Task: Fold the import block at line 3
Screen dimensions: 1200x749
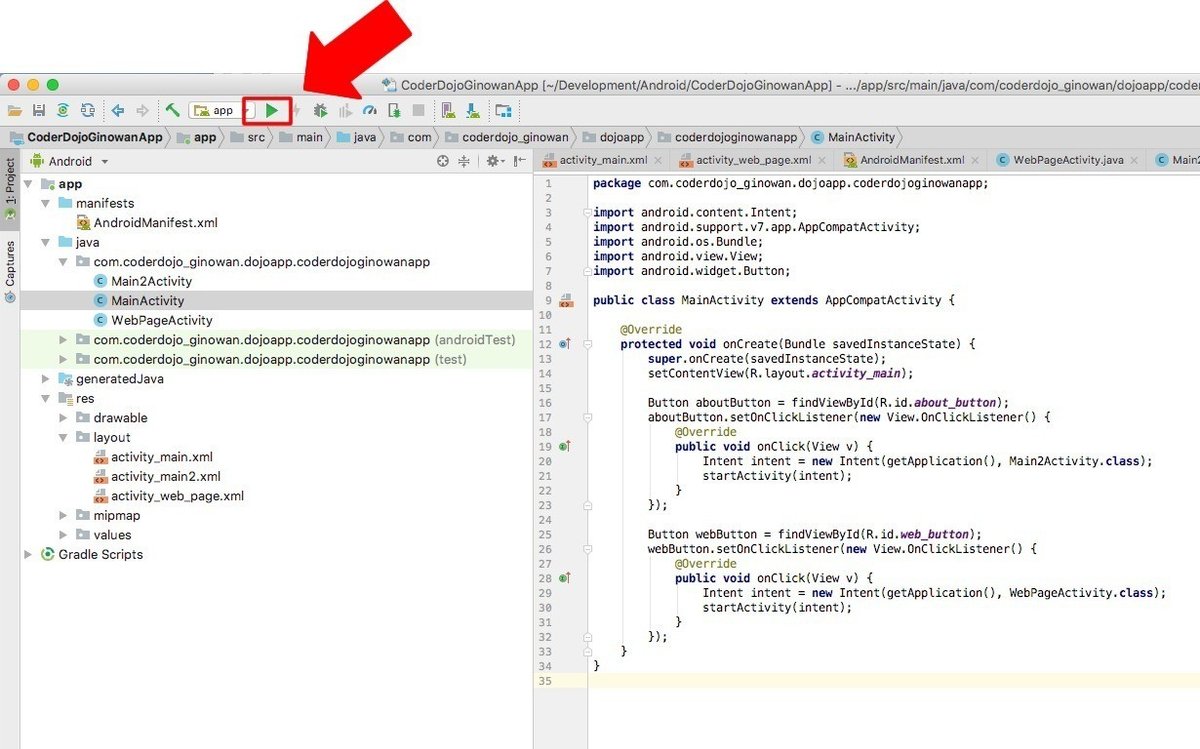Action: tap(585, 212)
